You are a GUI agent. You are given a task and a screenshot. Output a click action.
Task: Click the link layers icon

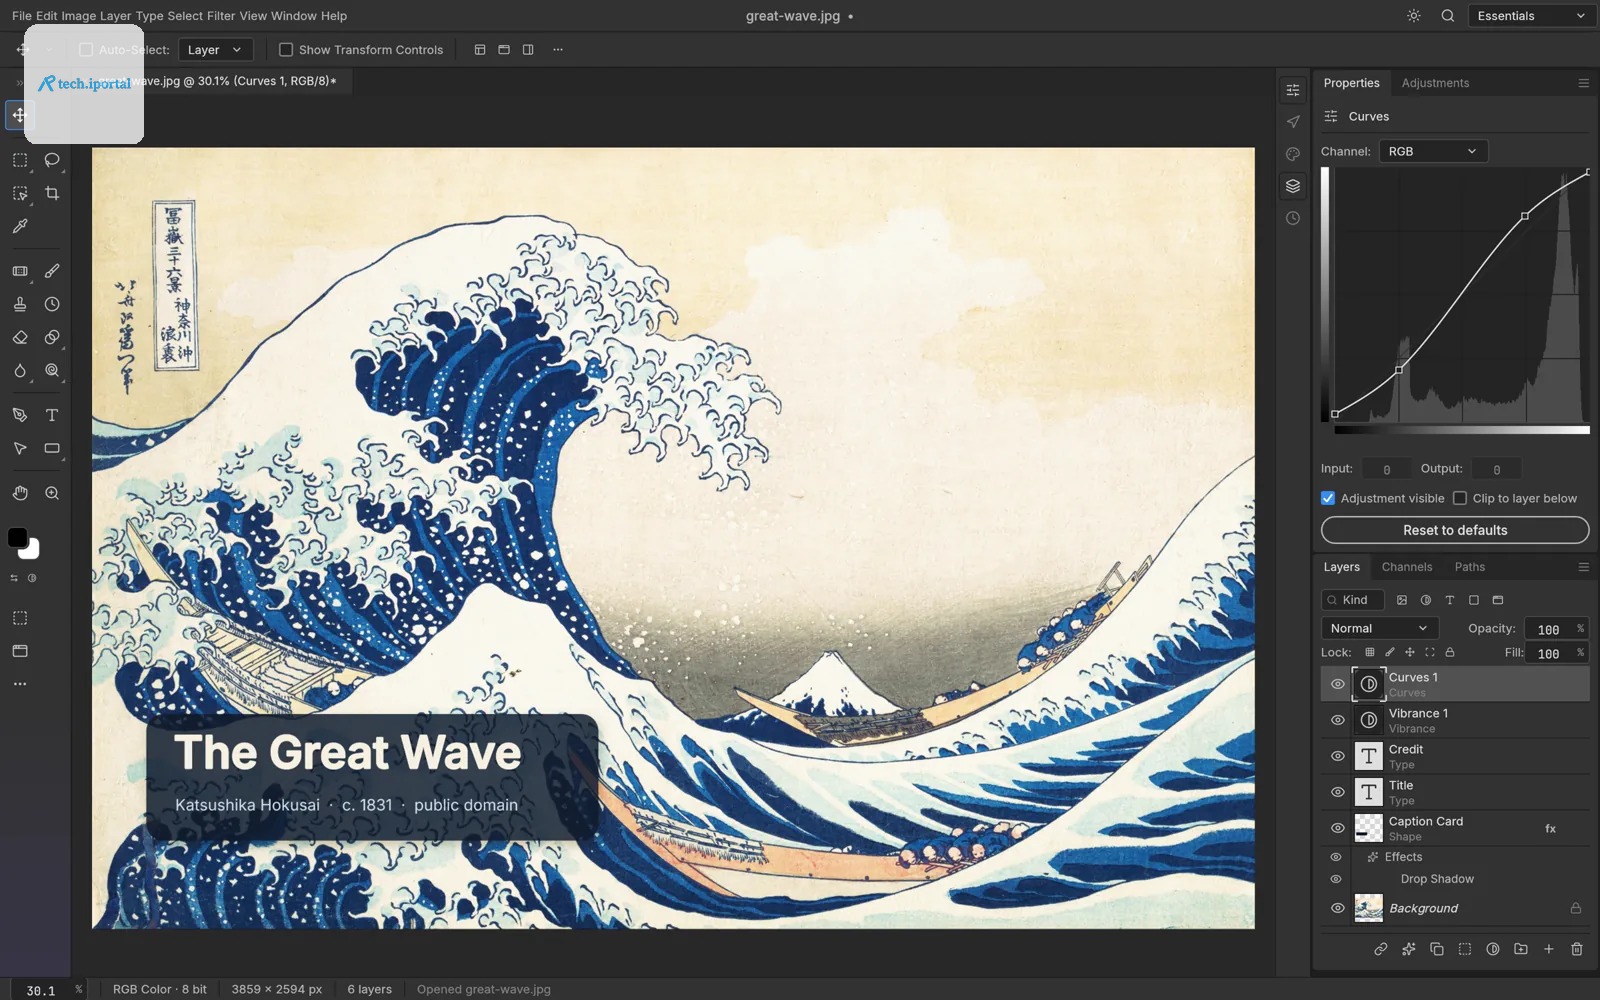[x=1381, y=949]
